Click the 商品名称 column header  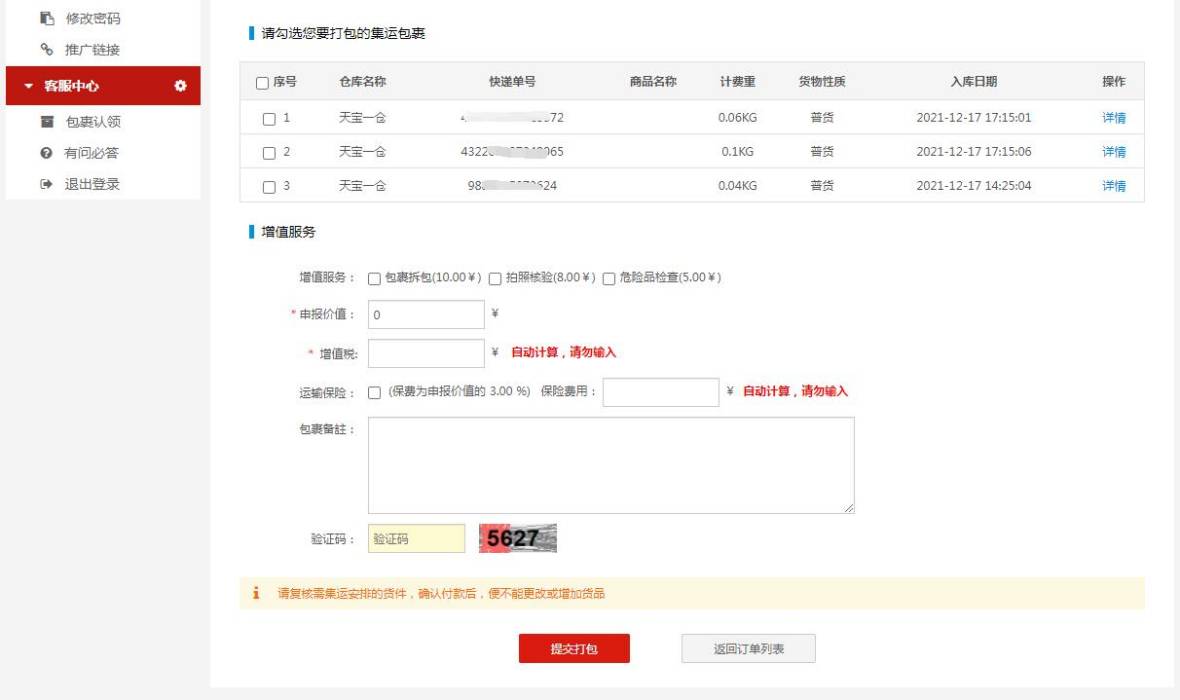[x=653, y=81]
